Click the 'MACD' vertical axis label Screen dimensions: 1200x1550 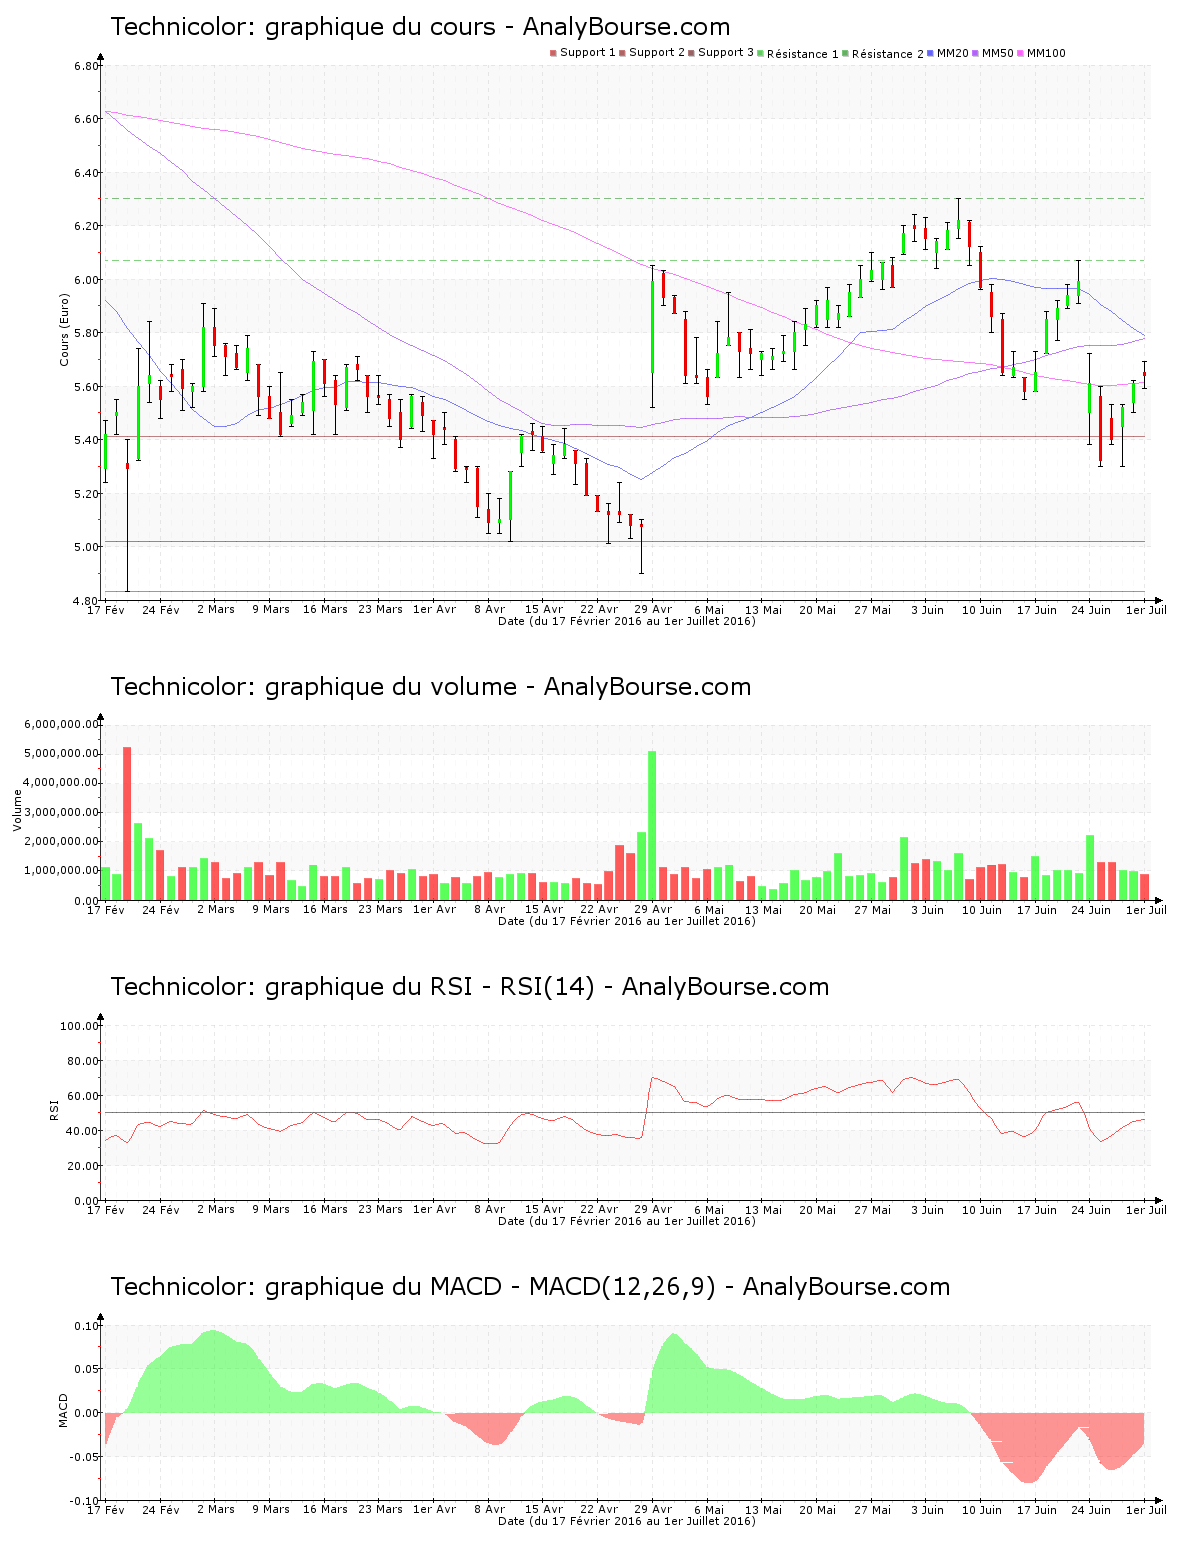coord(64,1410)
